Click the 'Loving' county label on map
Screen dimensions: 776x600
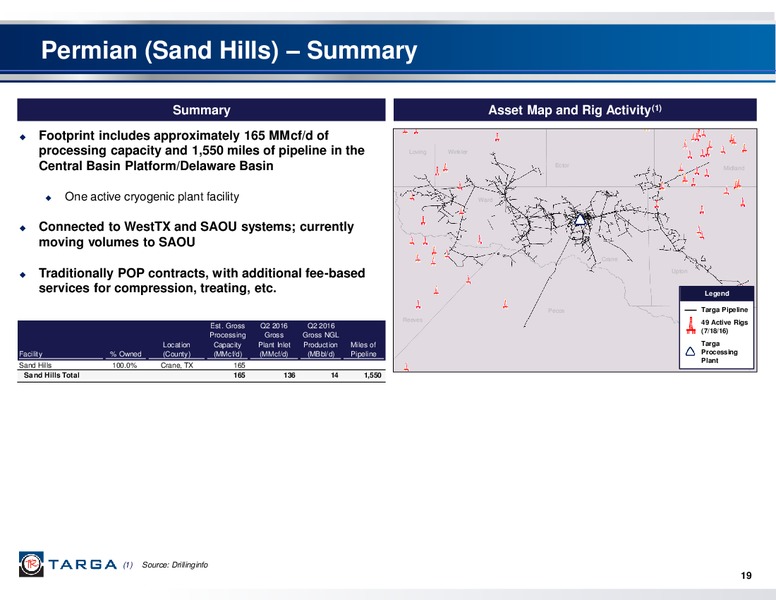pos(418,152)
